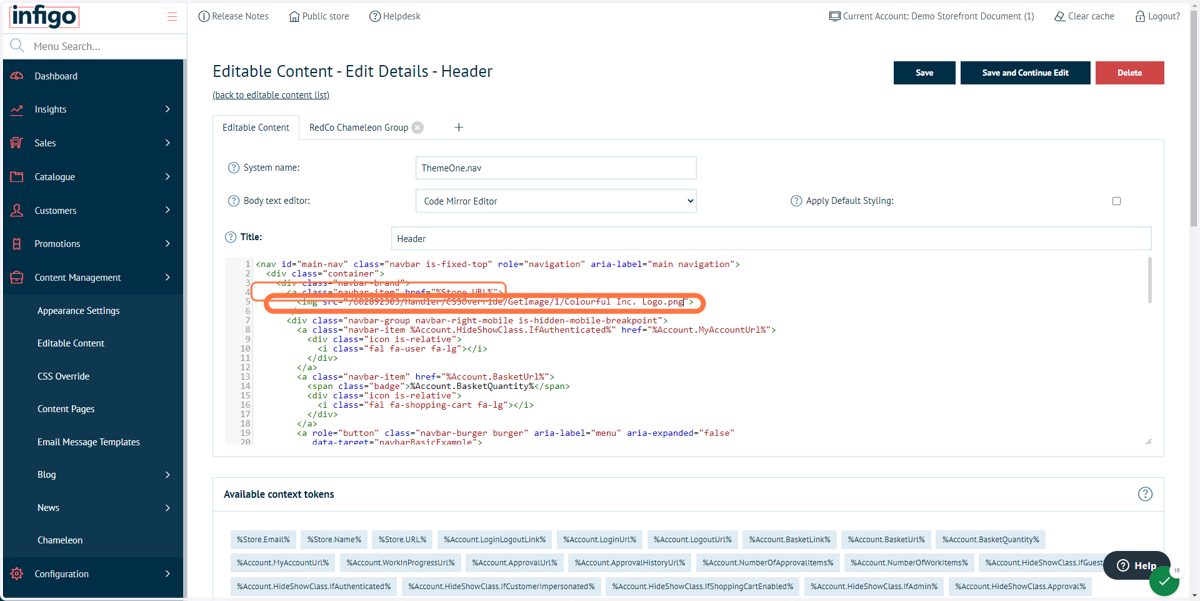
Task: Follow back to editable content list link
Action: [x=271, y=95]
